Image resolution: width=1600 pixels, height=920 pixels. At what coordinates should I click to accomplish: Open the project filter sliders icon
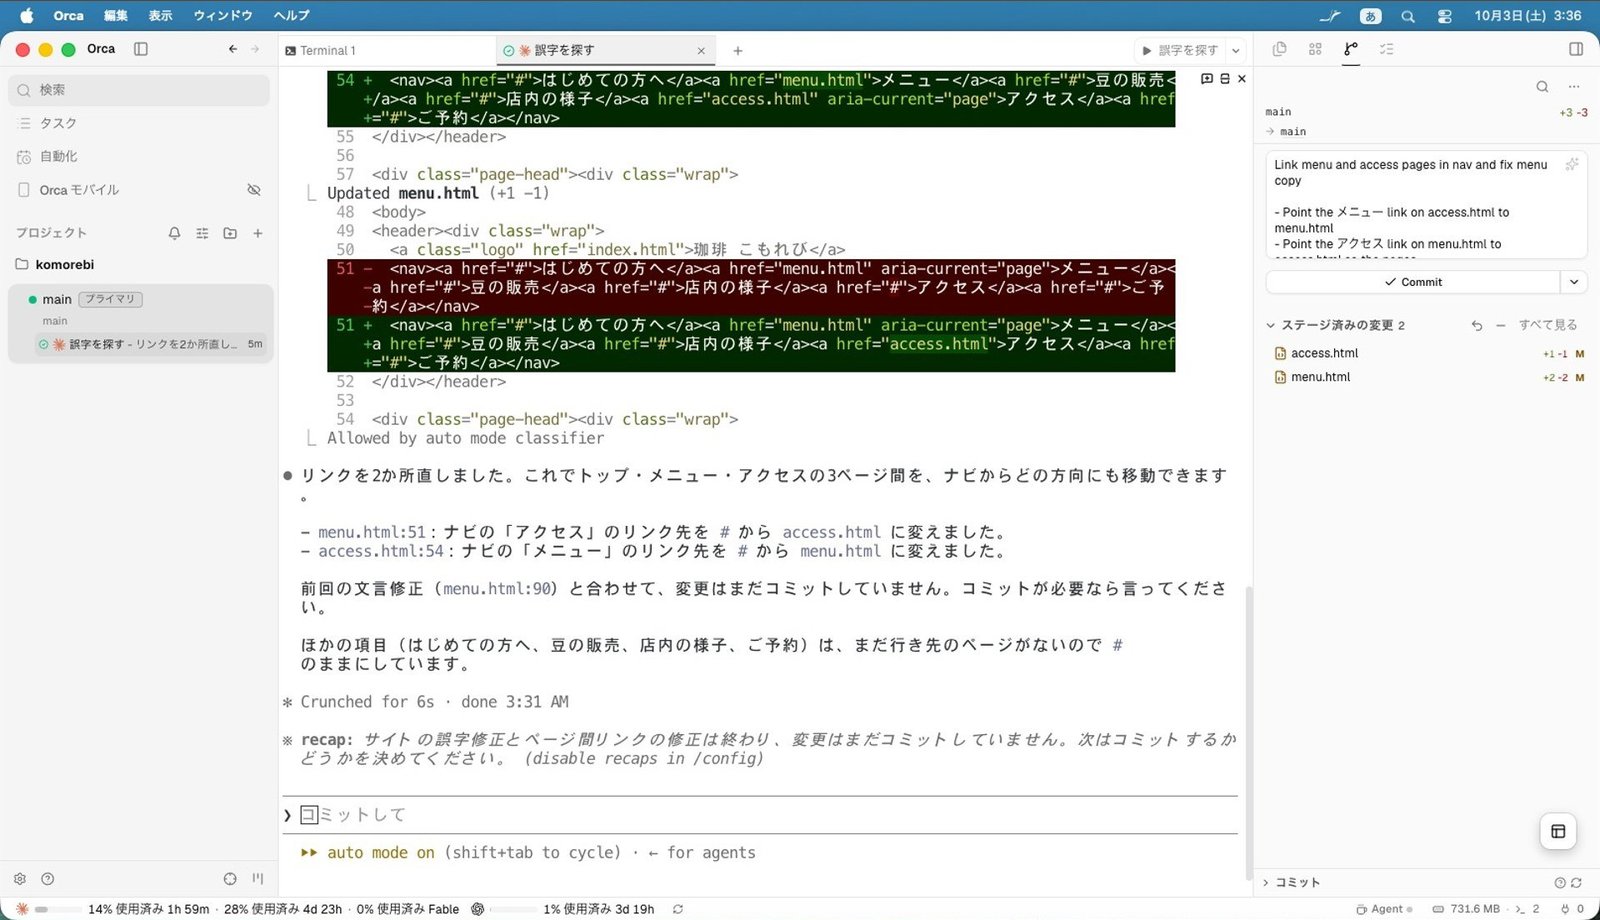[202, 233]
